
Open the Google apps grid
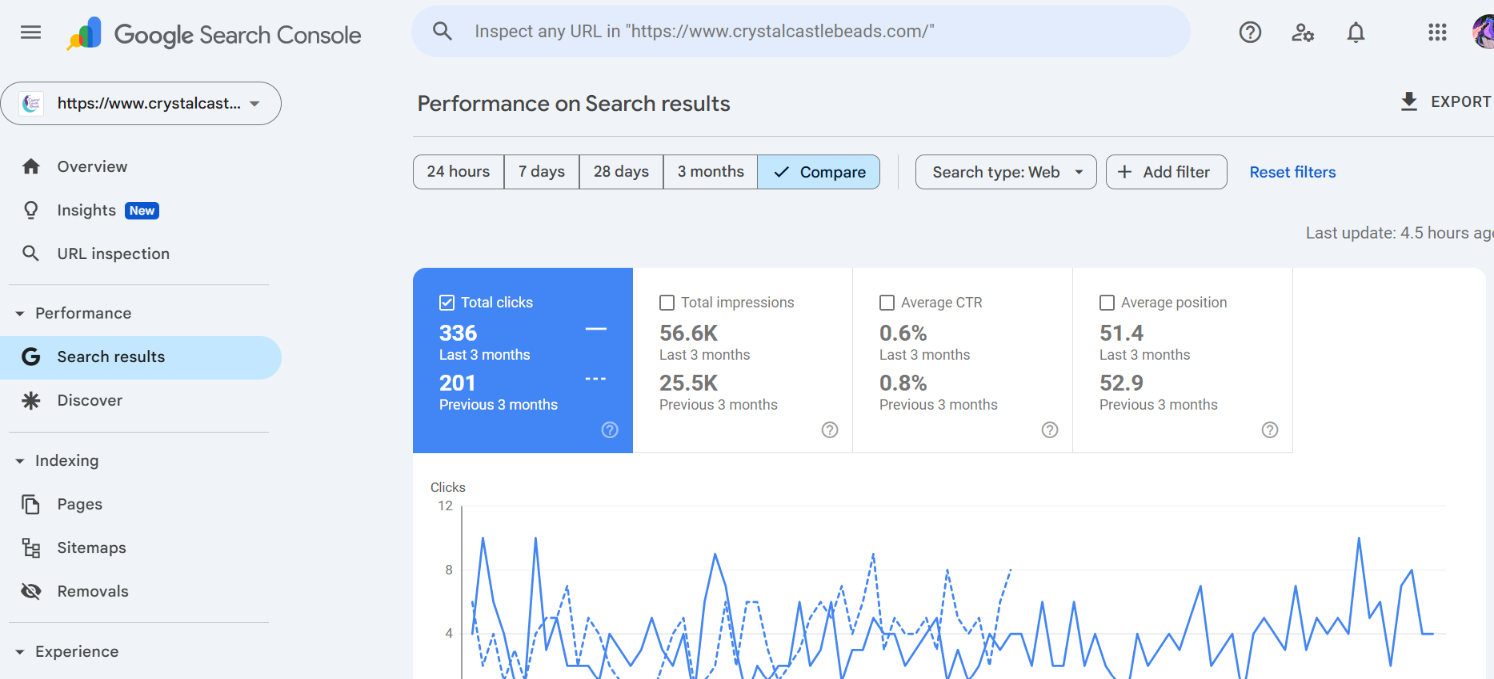point(1438,32)
